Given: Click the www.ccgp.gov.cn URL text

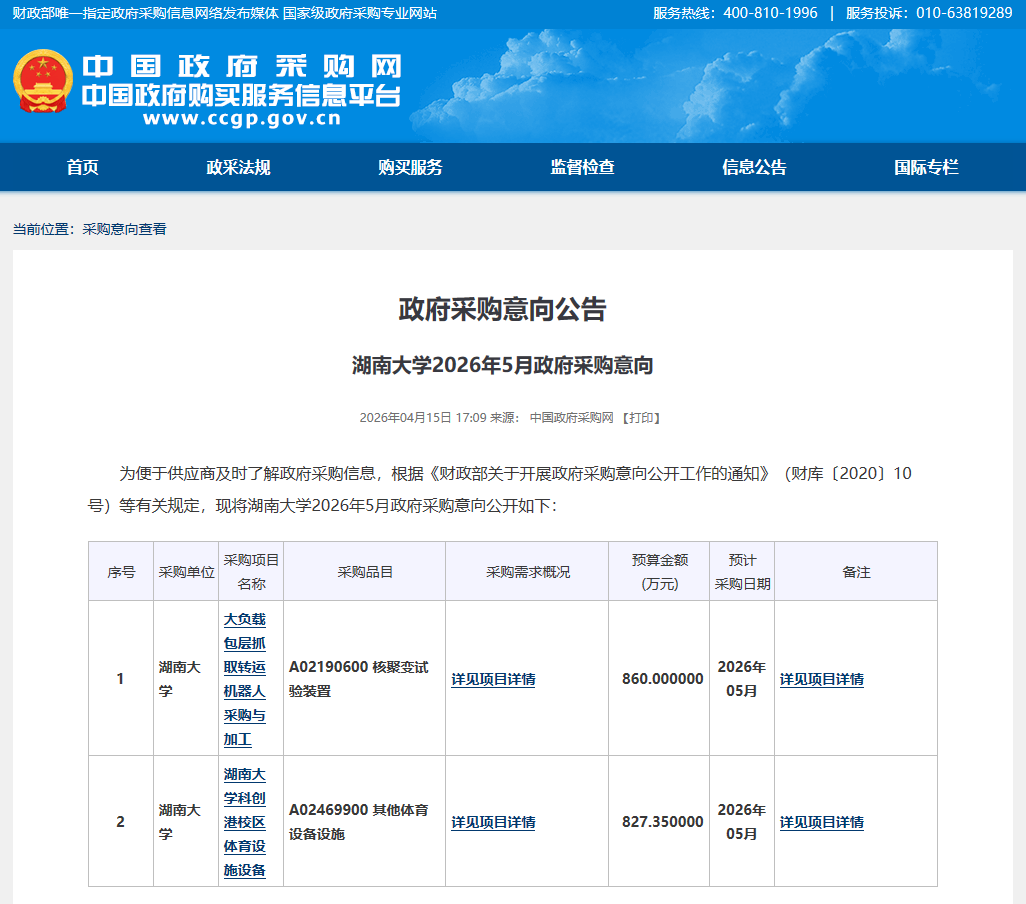Looking at the screenshot, I should point(242,118).
